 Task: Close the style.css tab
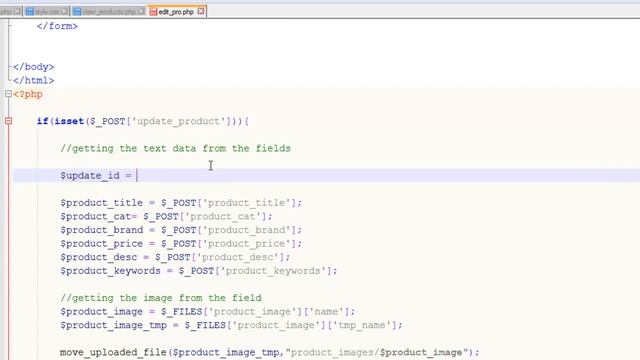(64, 12)
